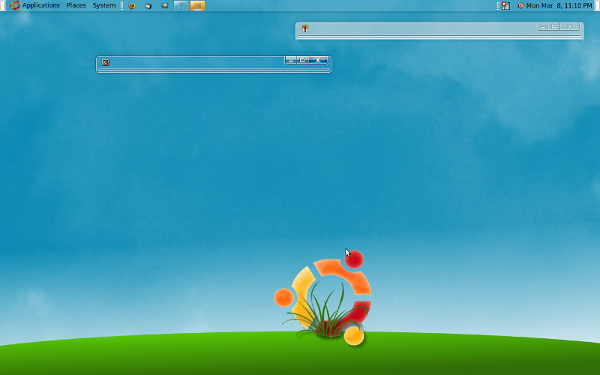600x375 pixels.
Task: Click the Ubuntu logo icon beside Applications
Action: pyautogui.click(x=15, y=5)
